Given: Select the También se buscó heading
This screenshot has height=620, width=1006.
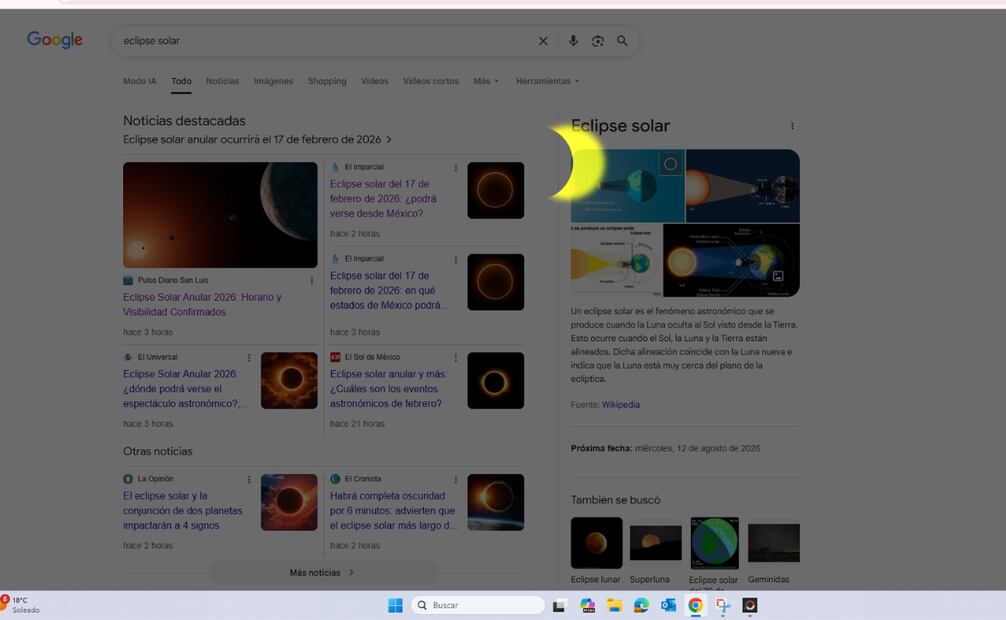Looking at the screenshot, I should [615, 500].
